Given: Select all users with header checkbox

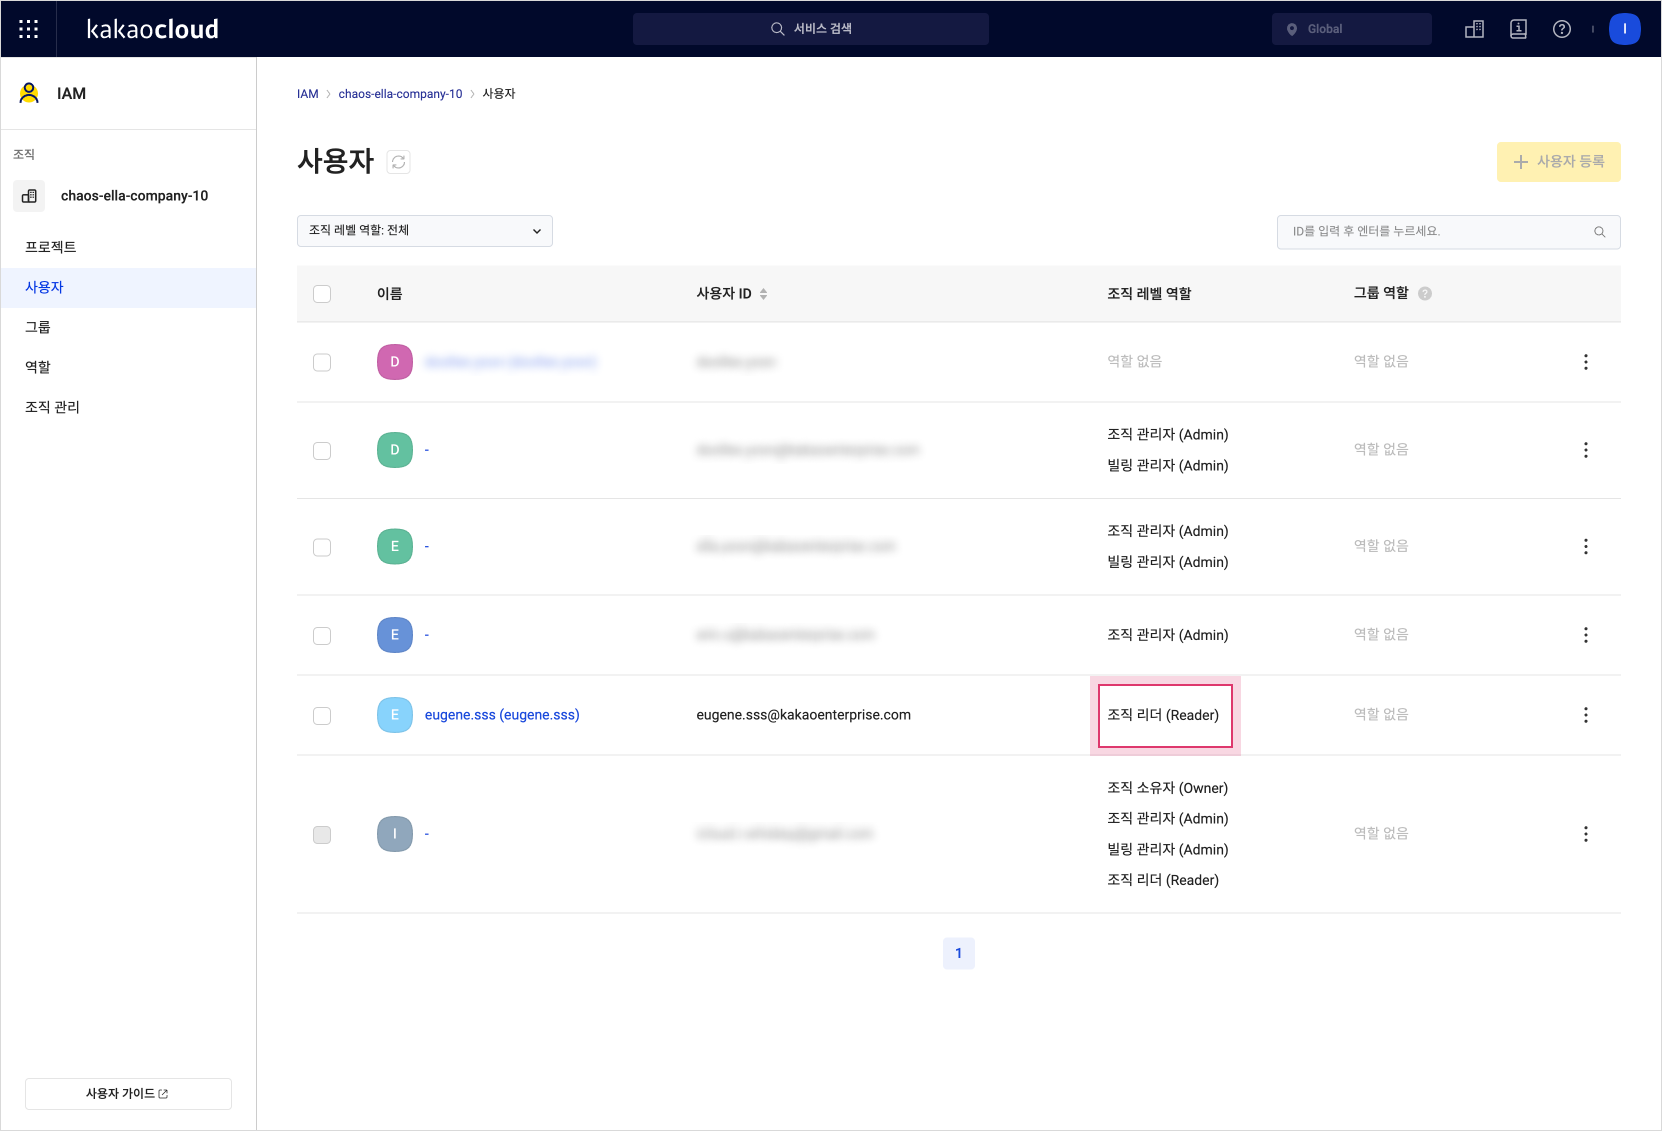Looking at the screenshot, I should tap(322, 294).
